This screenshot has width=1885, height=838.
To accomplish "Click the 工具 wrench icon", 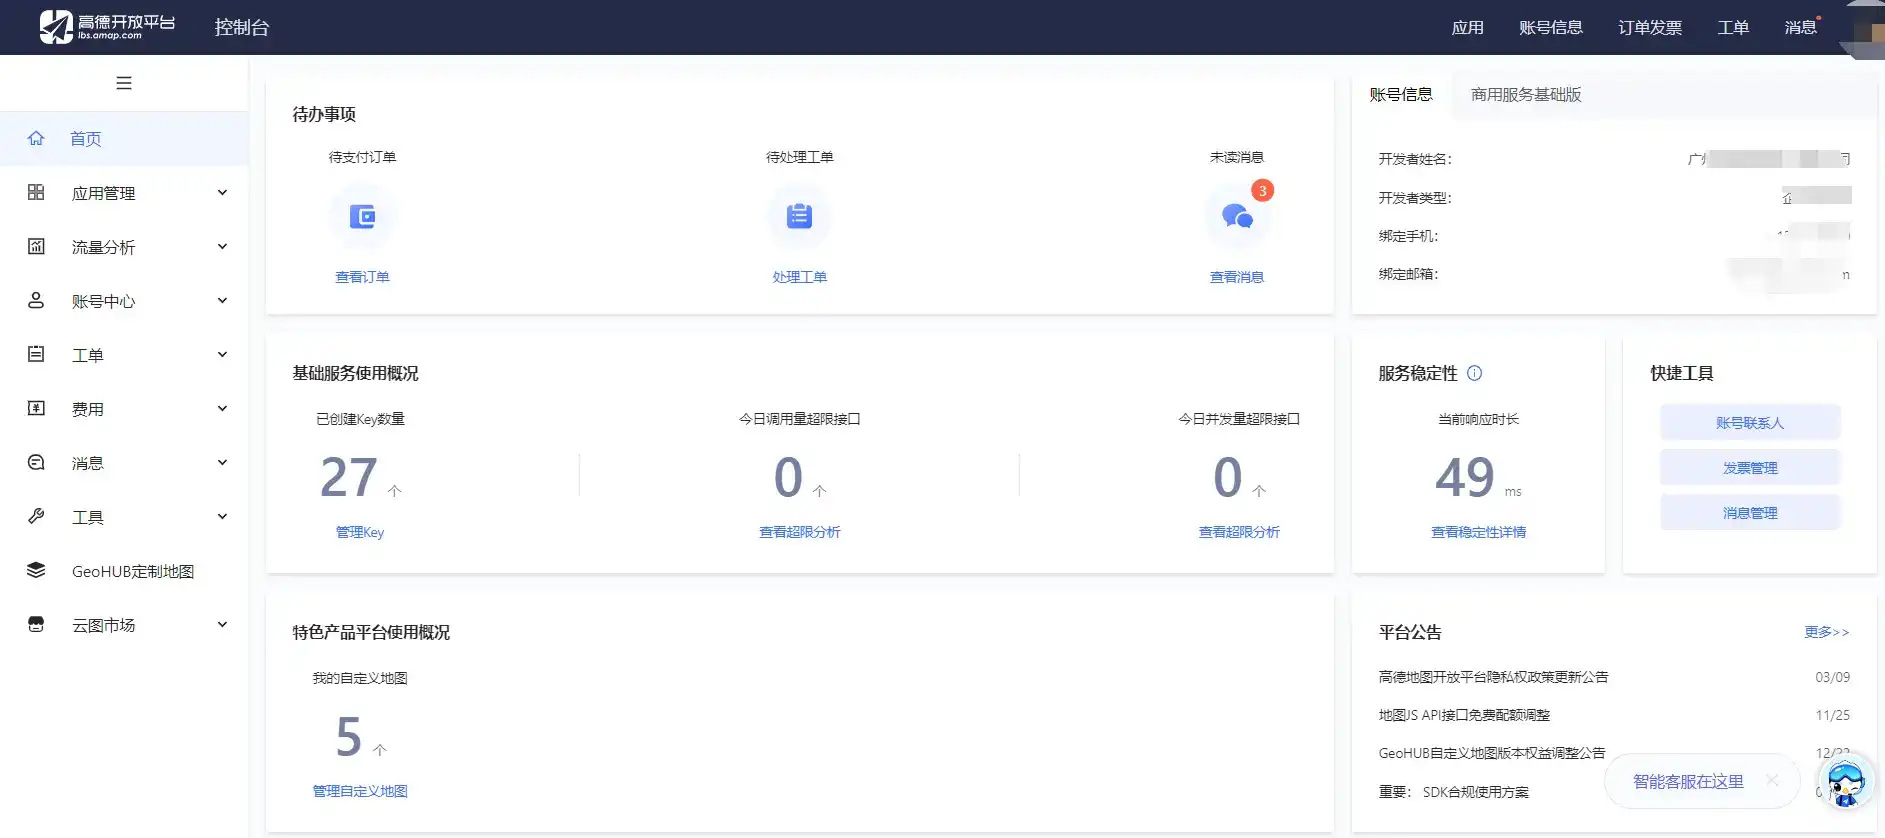I will [36, 516].
